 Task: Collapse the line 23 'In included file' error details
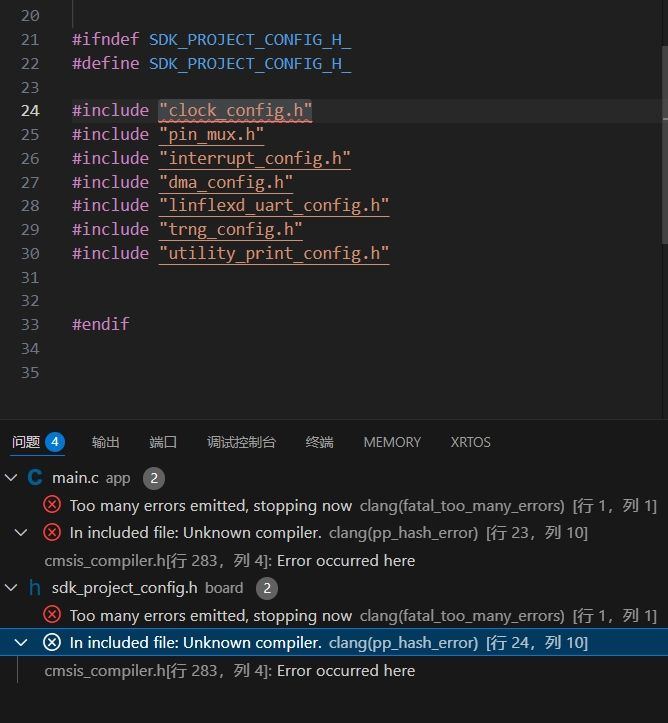22,533
